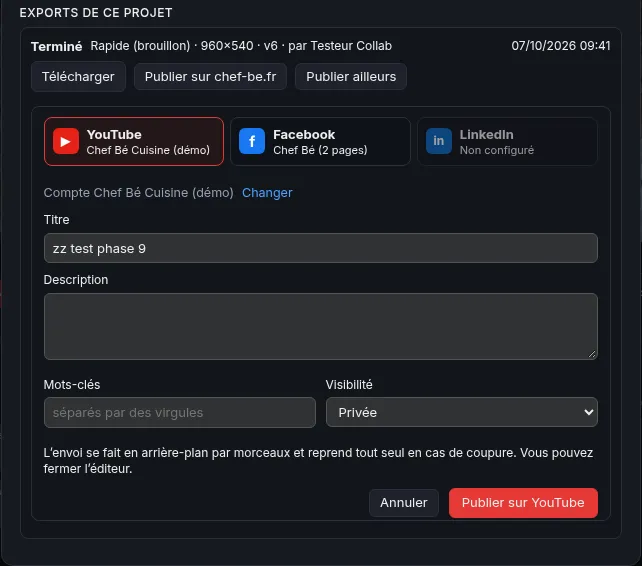Viewport: 642px width, 566px height.
Task: Click the EXPORTS DE CE PROJET heading
Action: (x=96, y=13)
